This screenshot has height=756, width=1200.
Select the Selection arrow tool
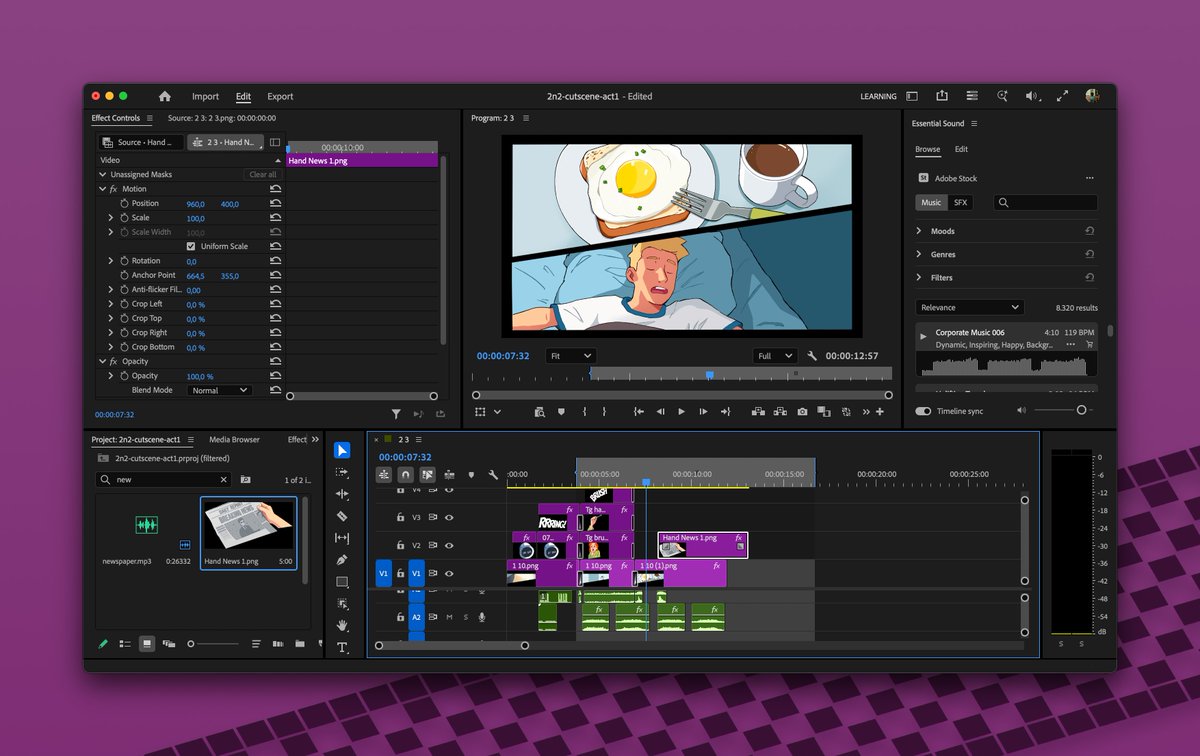[x=342, y=450]
